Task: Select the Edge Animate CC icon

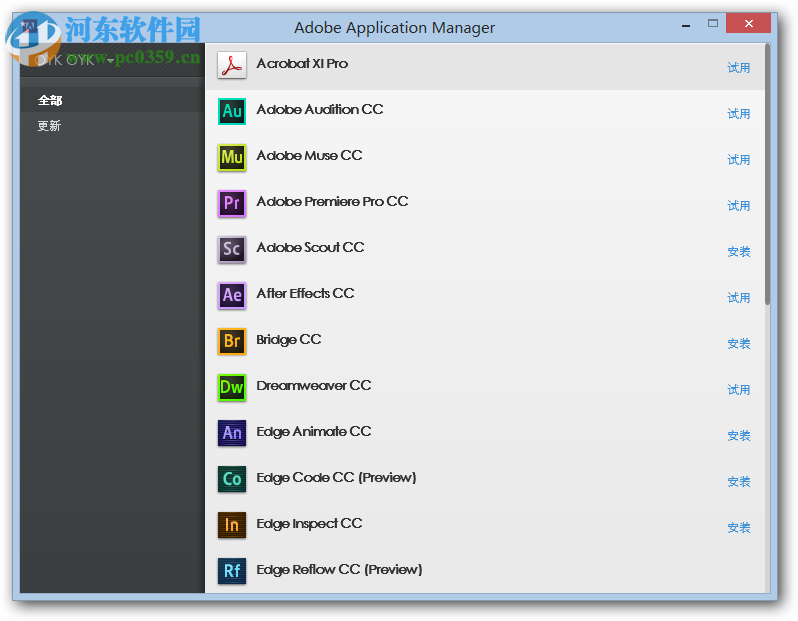Action: pyautogui.click(x=232, y=433)
